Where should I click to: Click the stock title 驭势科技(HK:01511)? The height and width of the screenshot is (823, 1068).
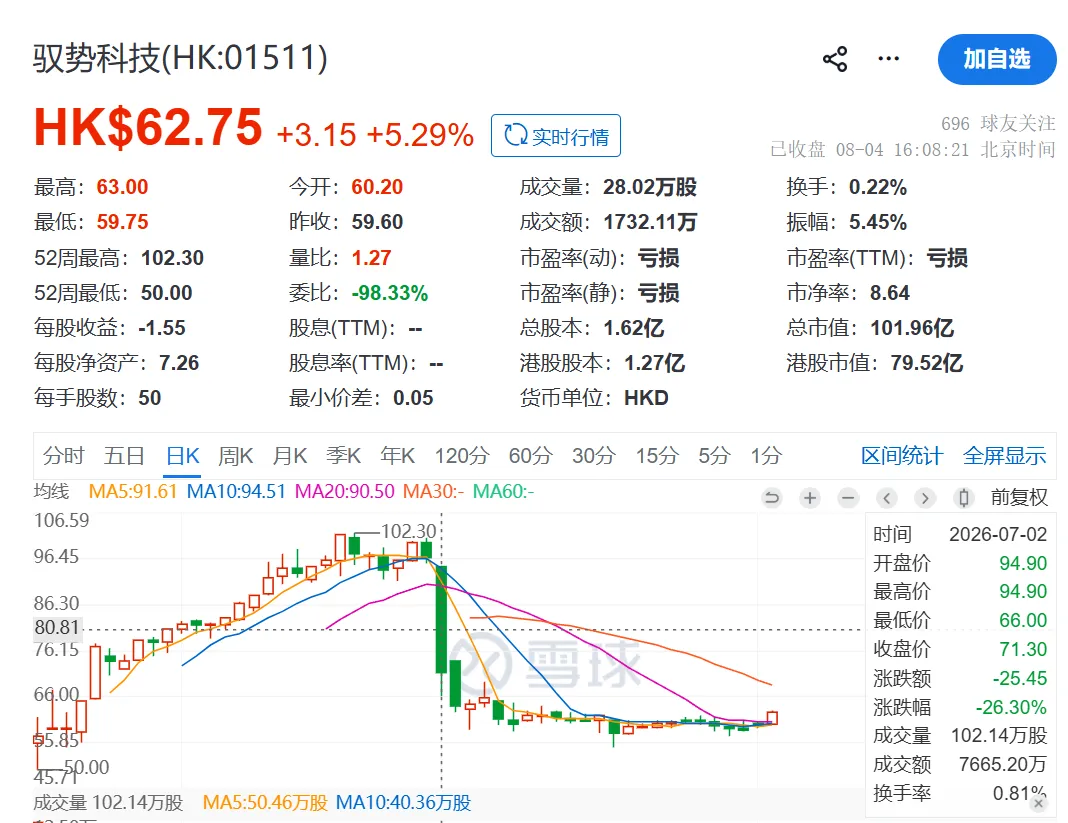(x=180, y=59)
